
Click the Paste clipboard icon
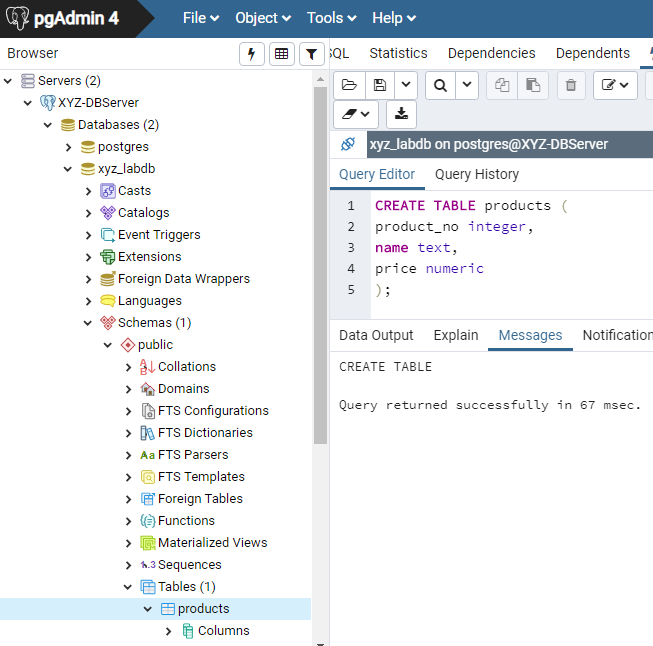click(x=533, y=85)
